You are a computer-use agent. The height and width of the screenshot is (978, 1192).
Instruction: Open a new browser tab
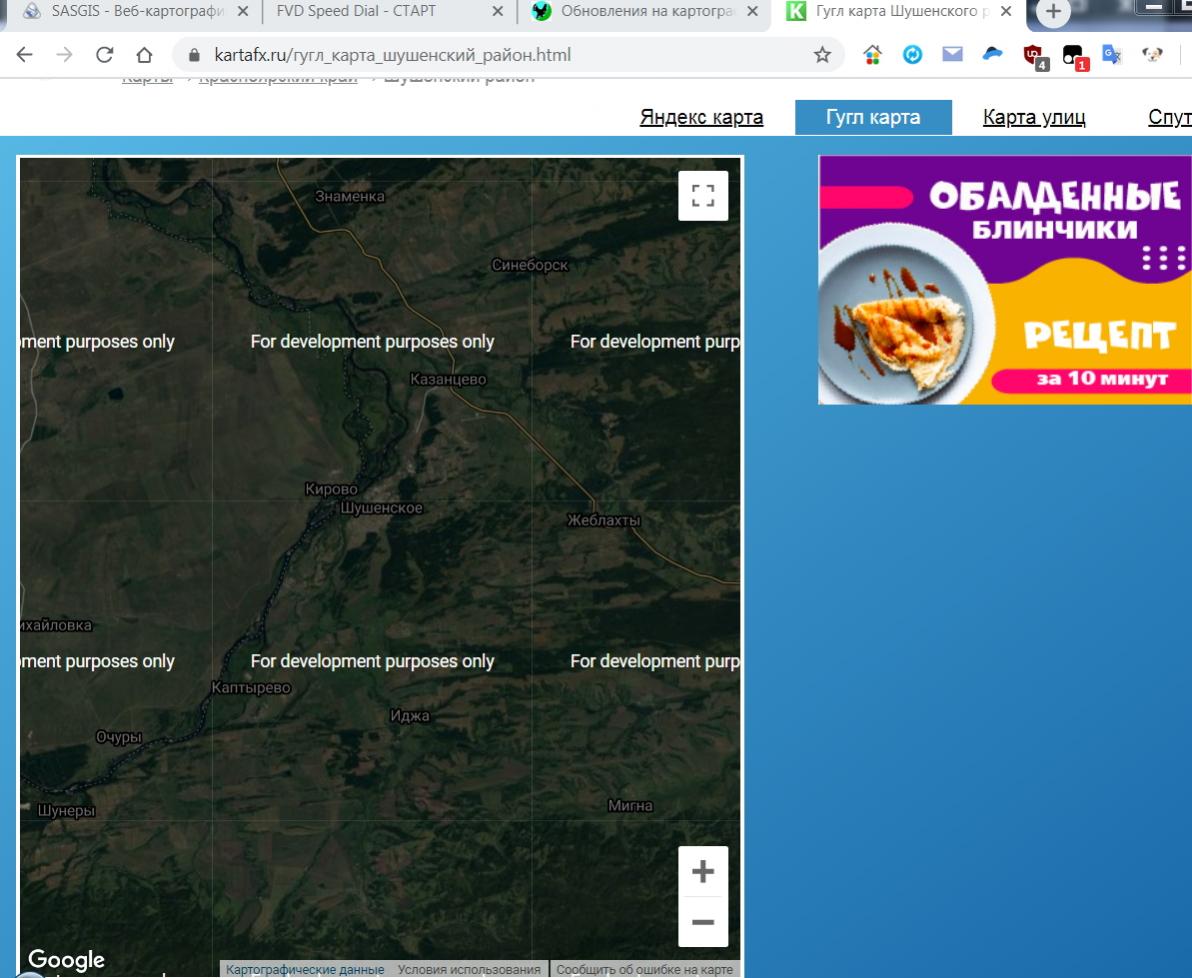(1053, 12)
